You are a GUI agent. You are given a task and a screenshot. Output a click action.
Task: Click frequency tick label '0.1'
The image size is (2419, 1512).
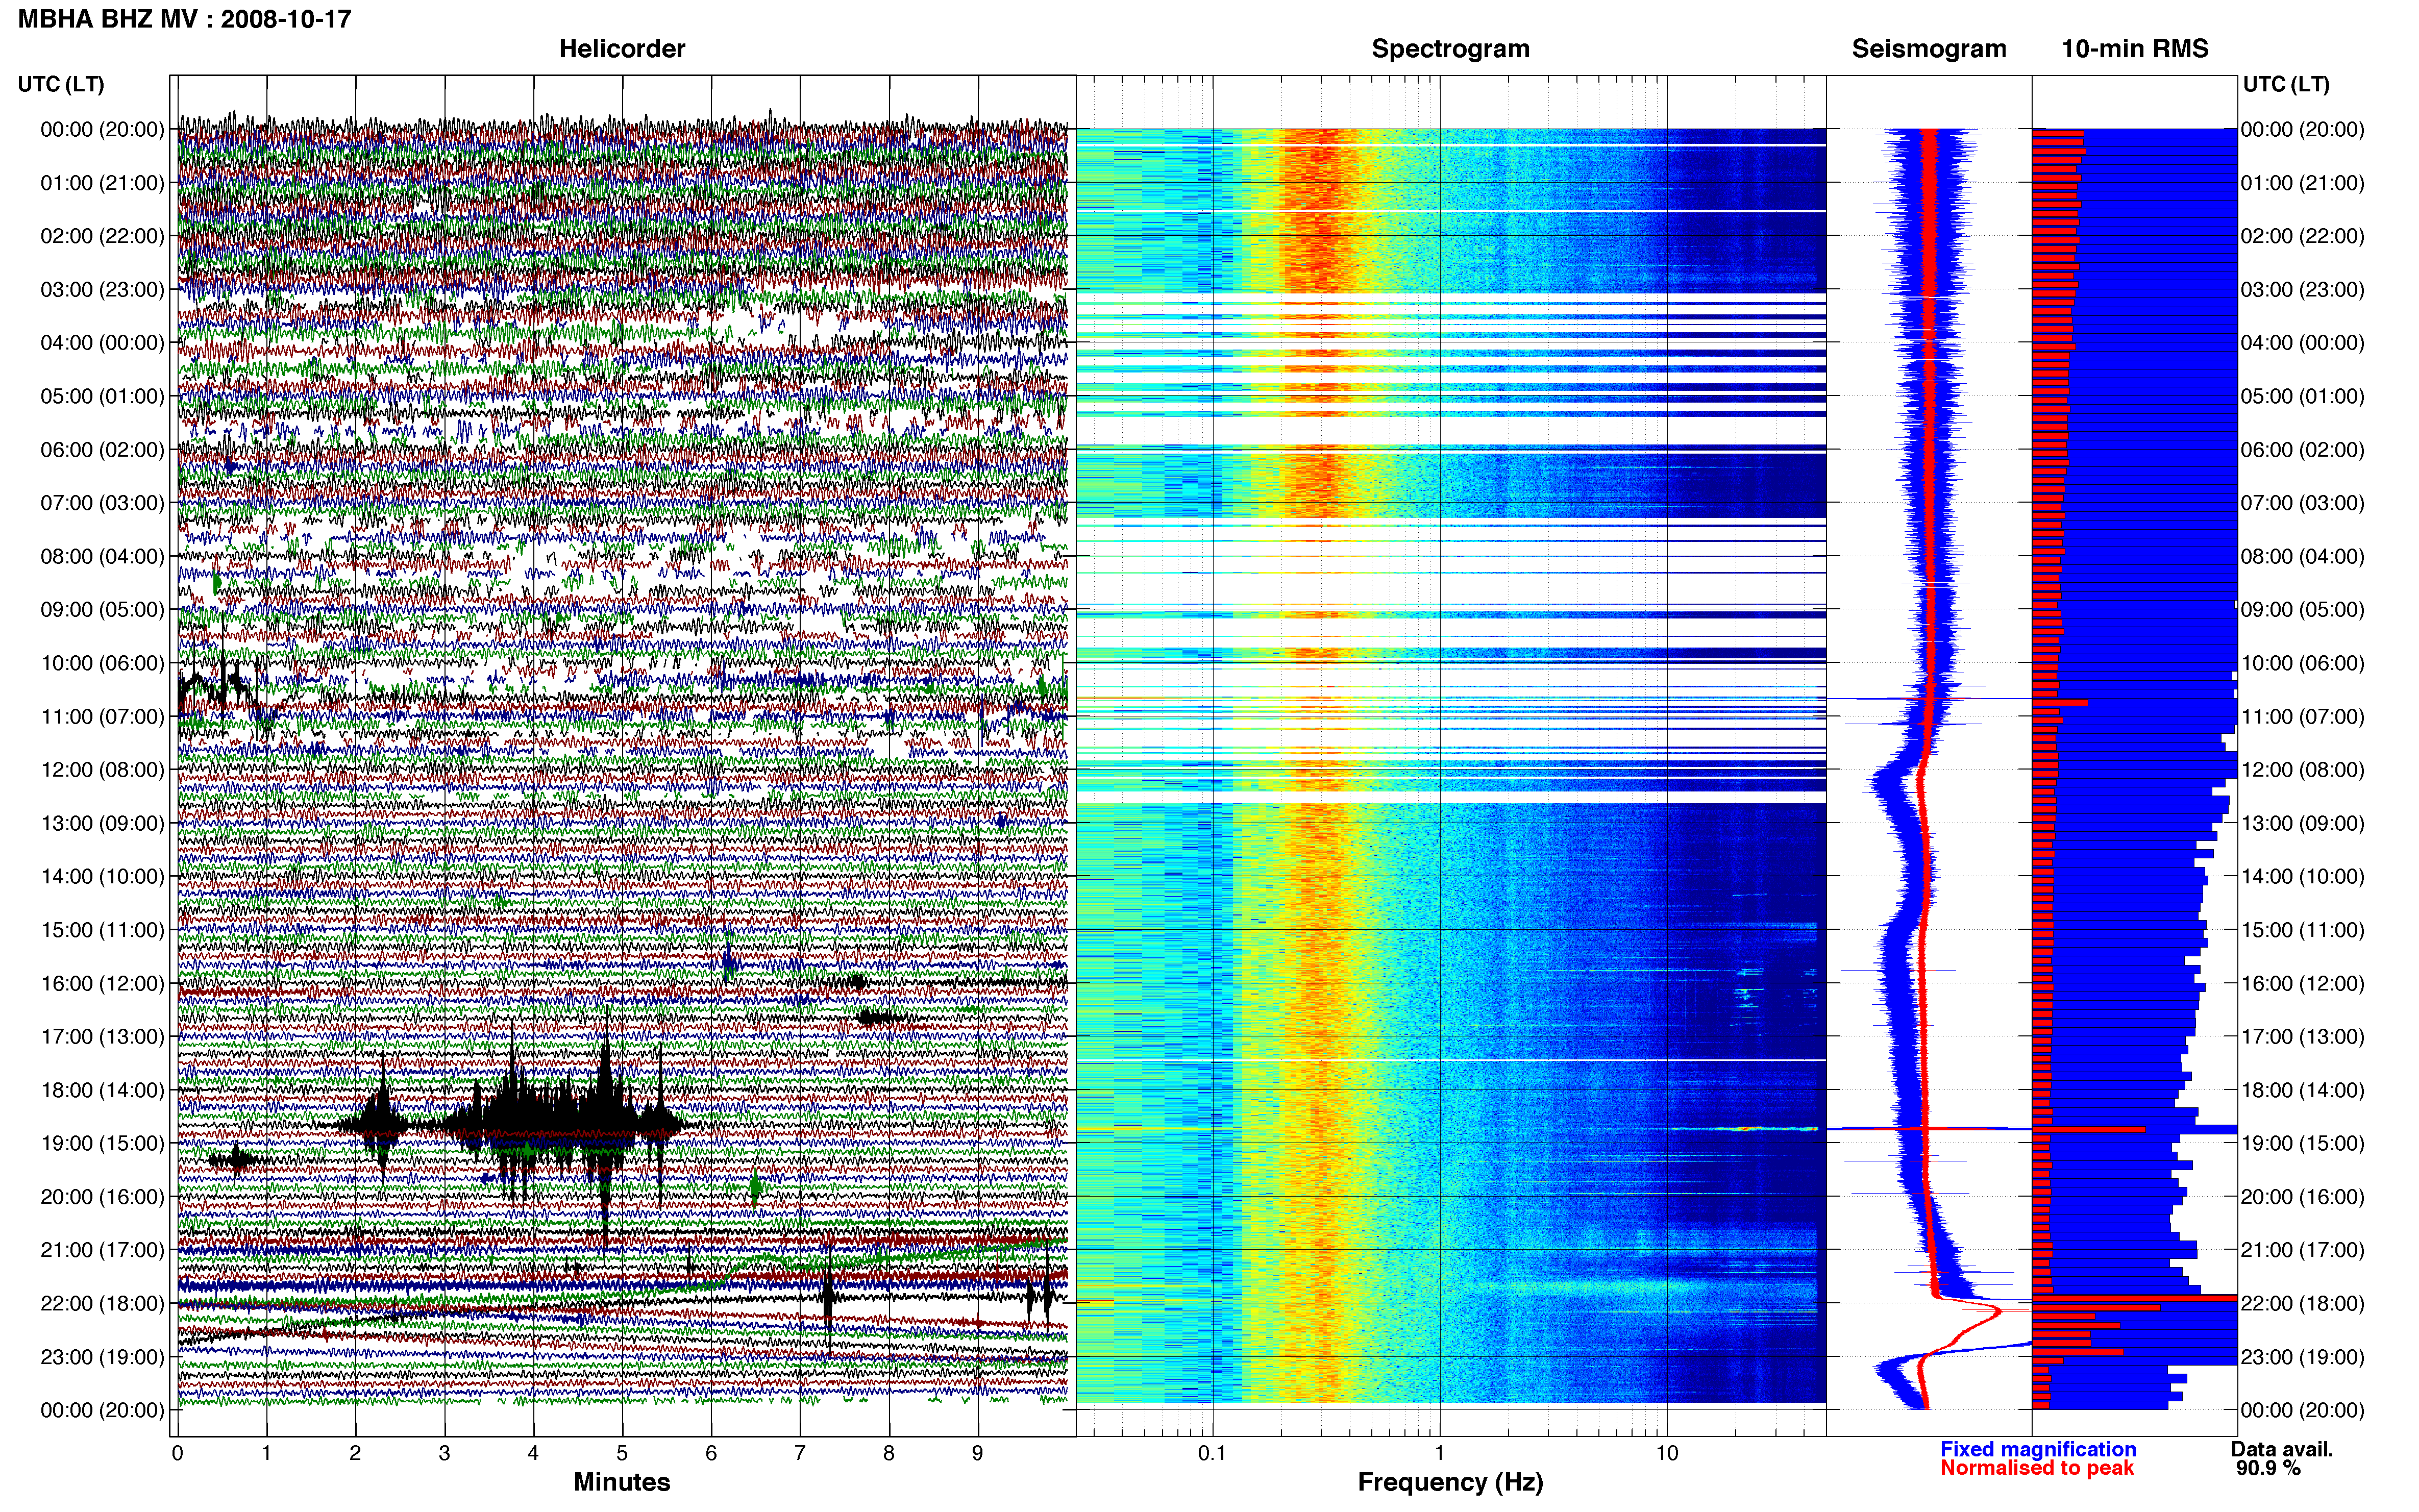click(x=1212, y=1453)
